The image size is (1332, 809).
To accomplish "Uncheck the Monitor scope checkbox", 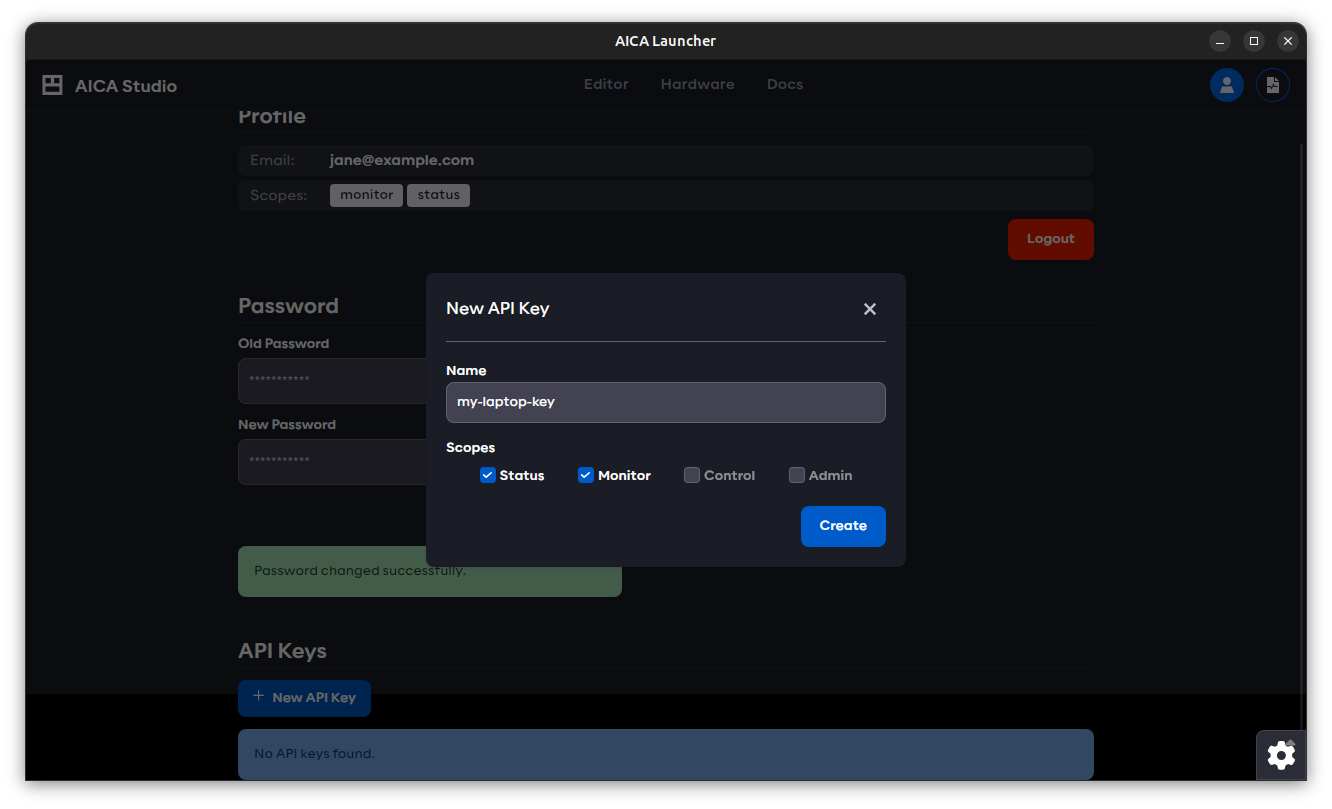I will (x=586, y=475).
